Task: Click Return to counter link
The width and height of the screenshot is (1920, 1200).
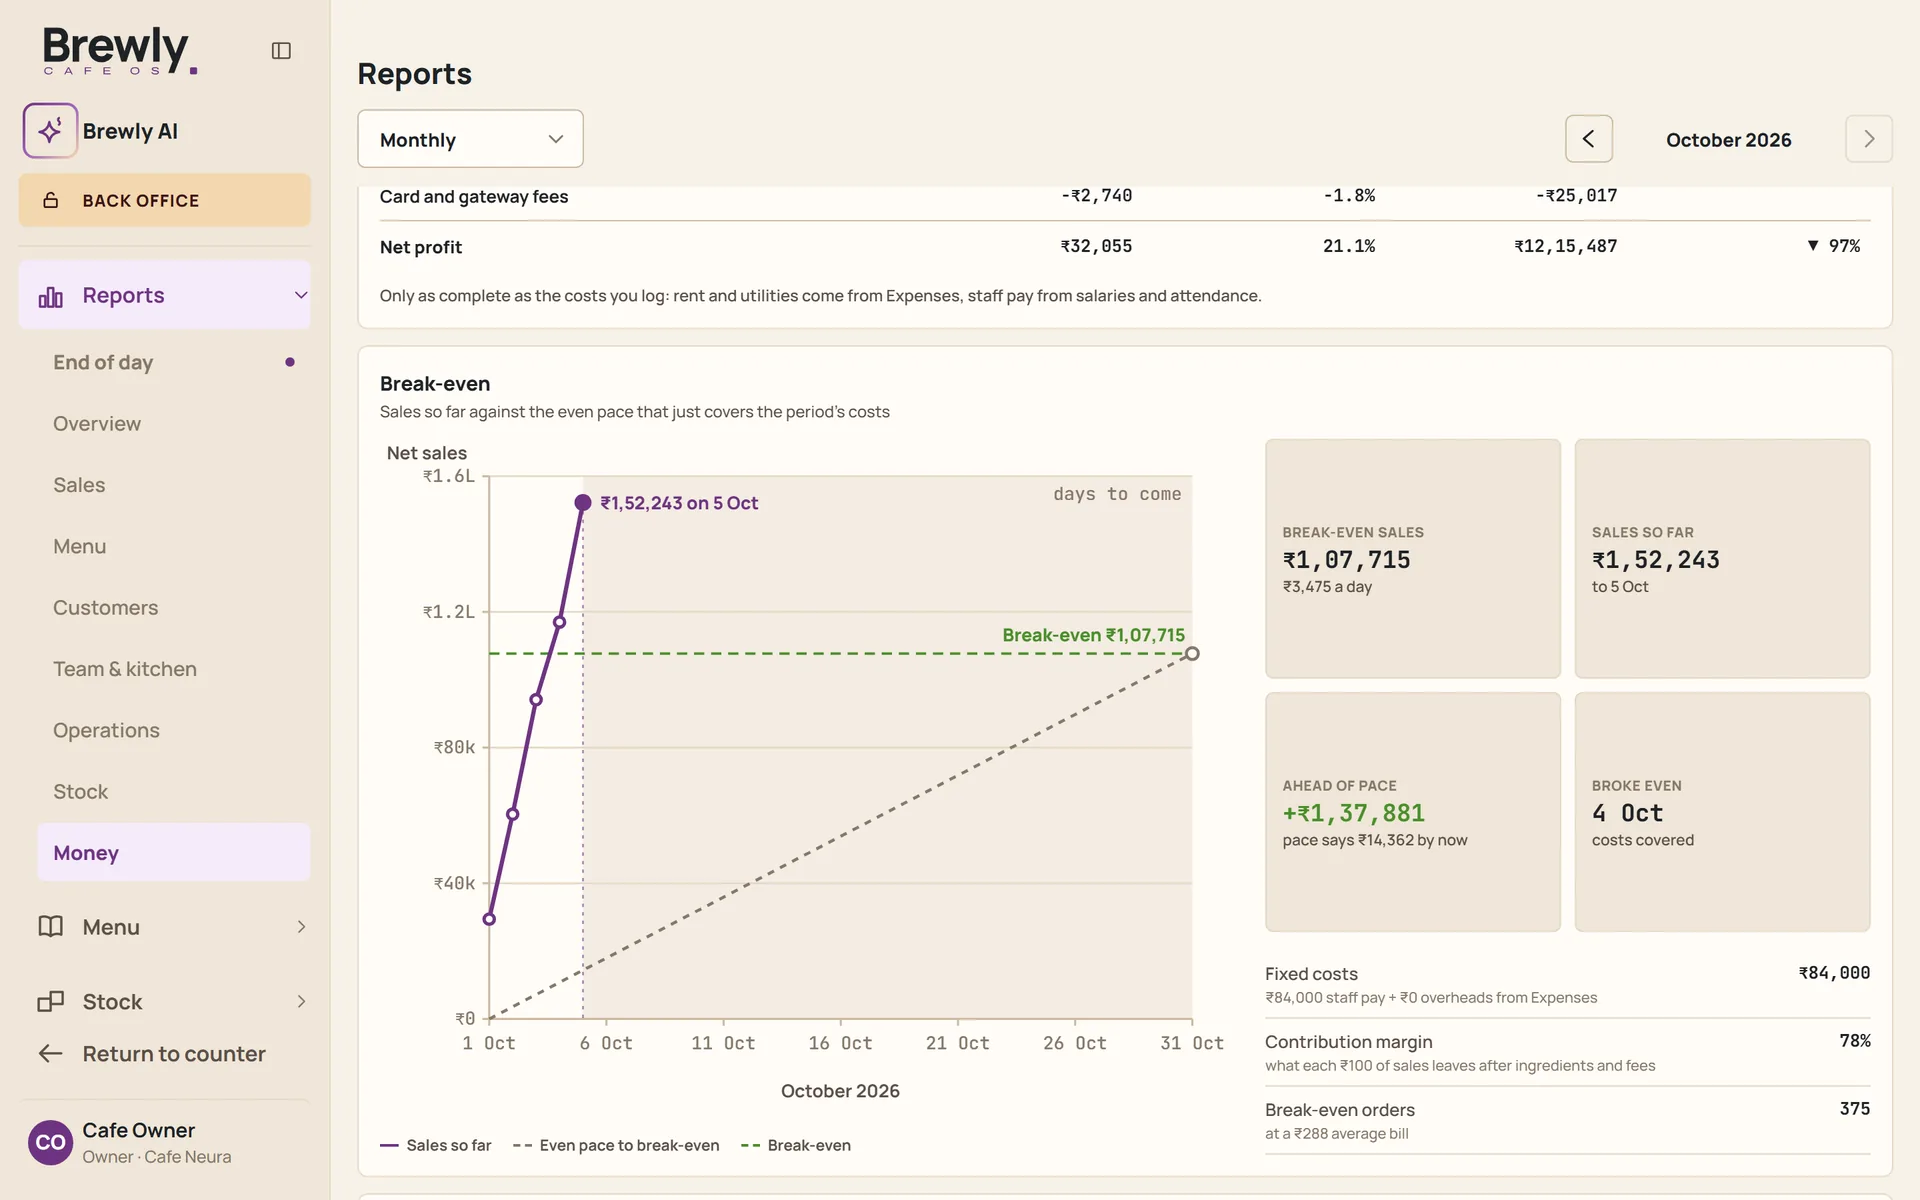Action: pyautogui.click(x=174, y=1053)
